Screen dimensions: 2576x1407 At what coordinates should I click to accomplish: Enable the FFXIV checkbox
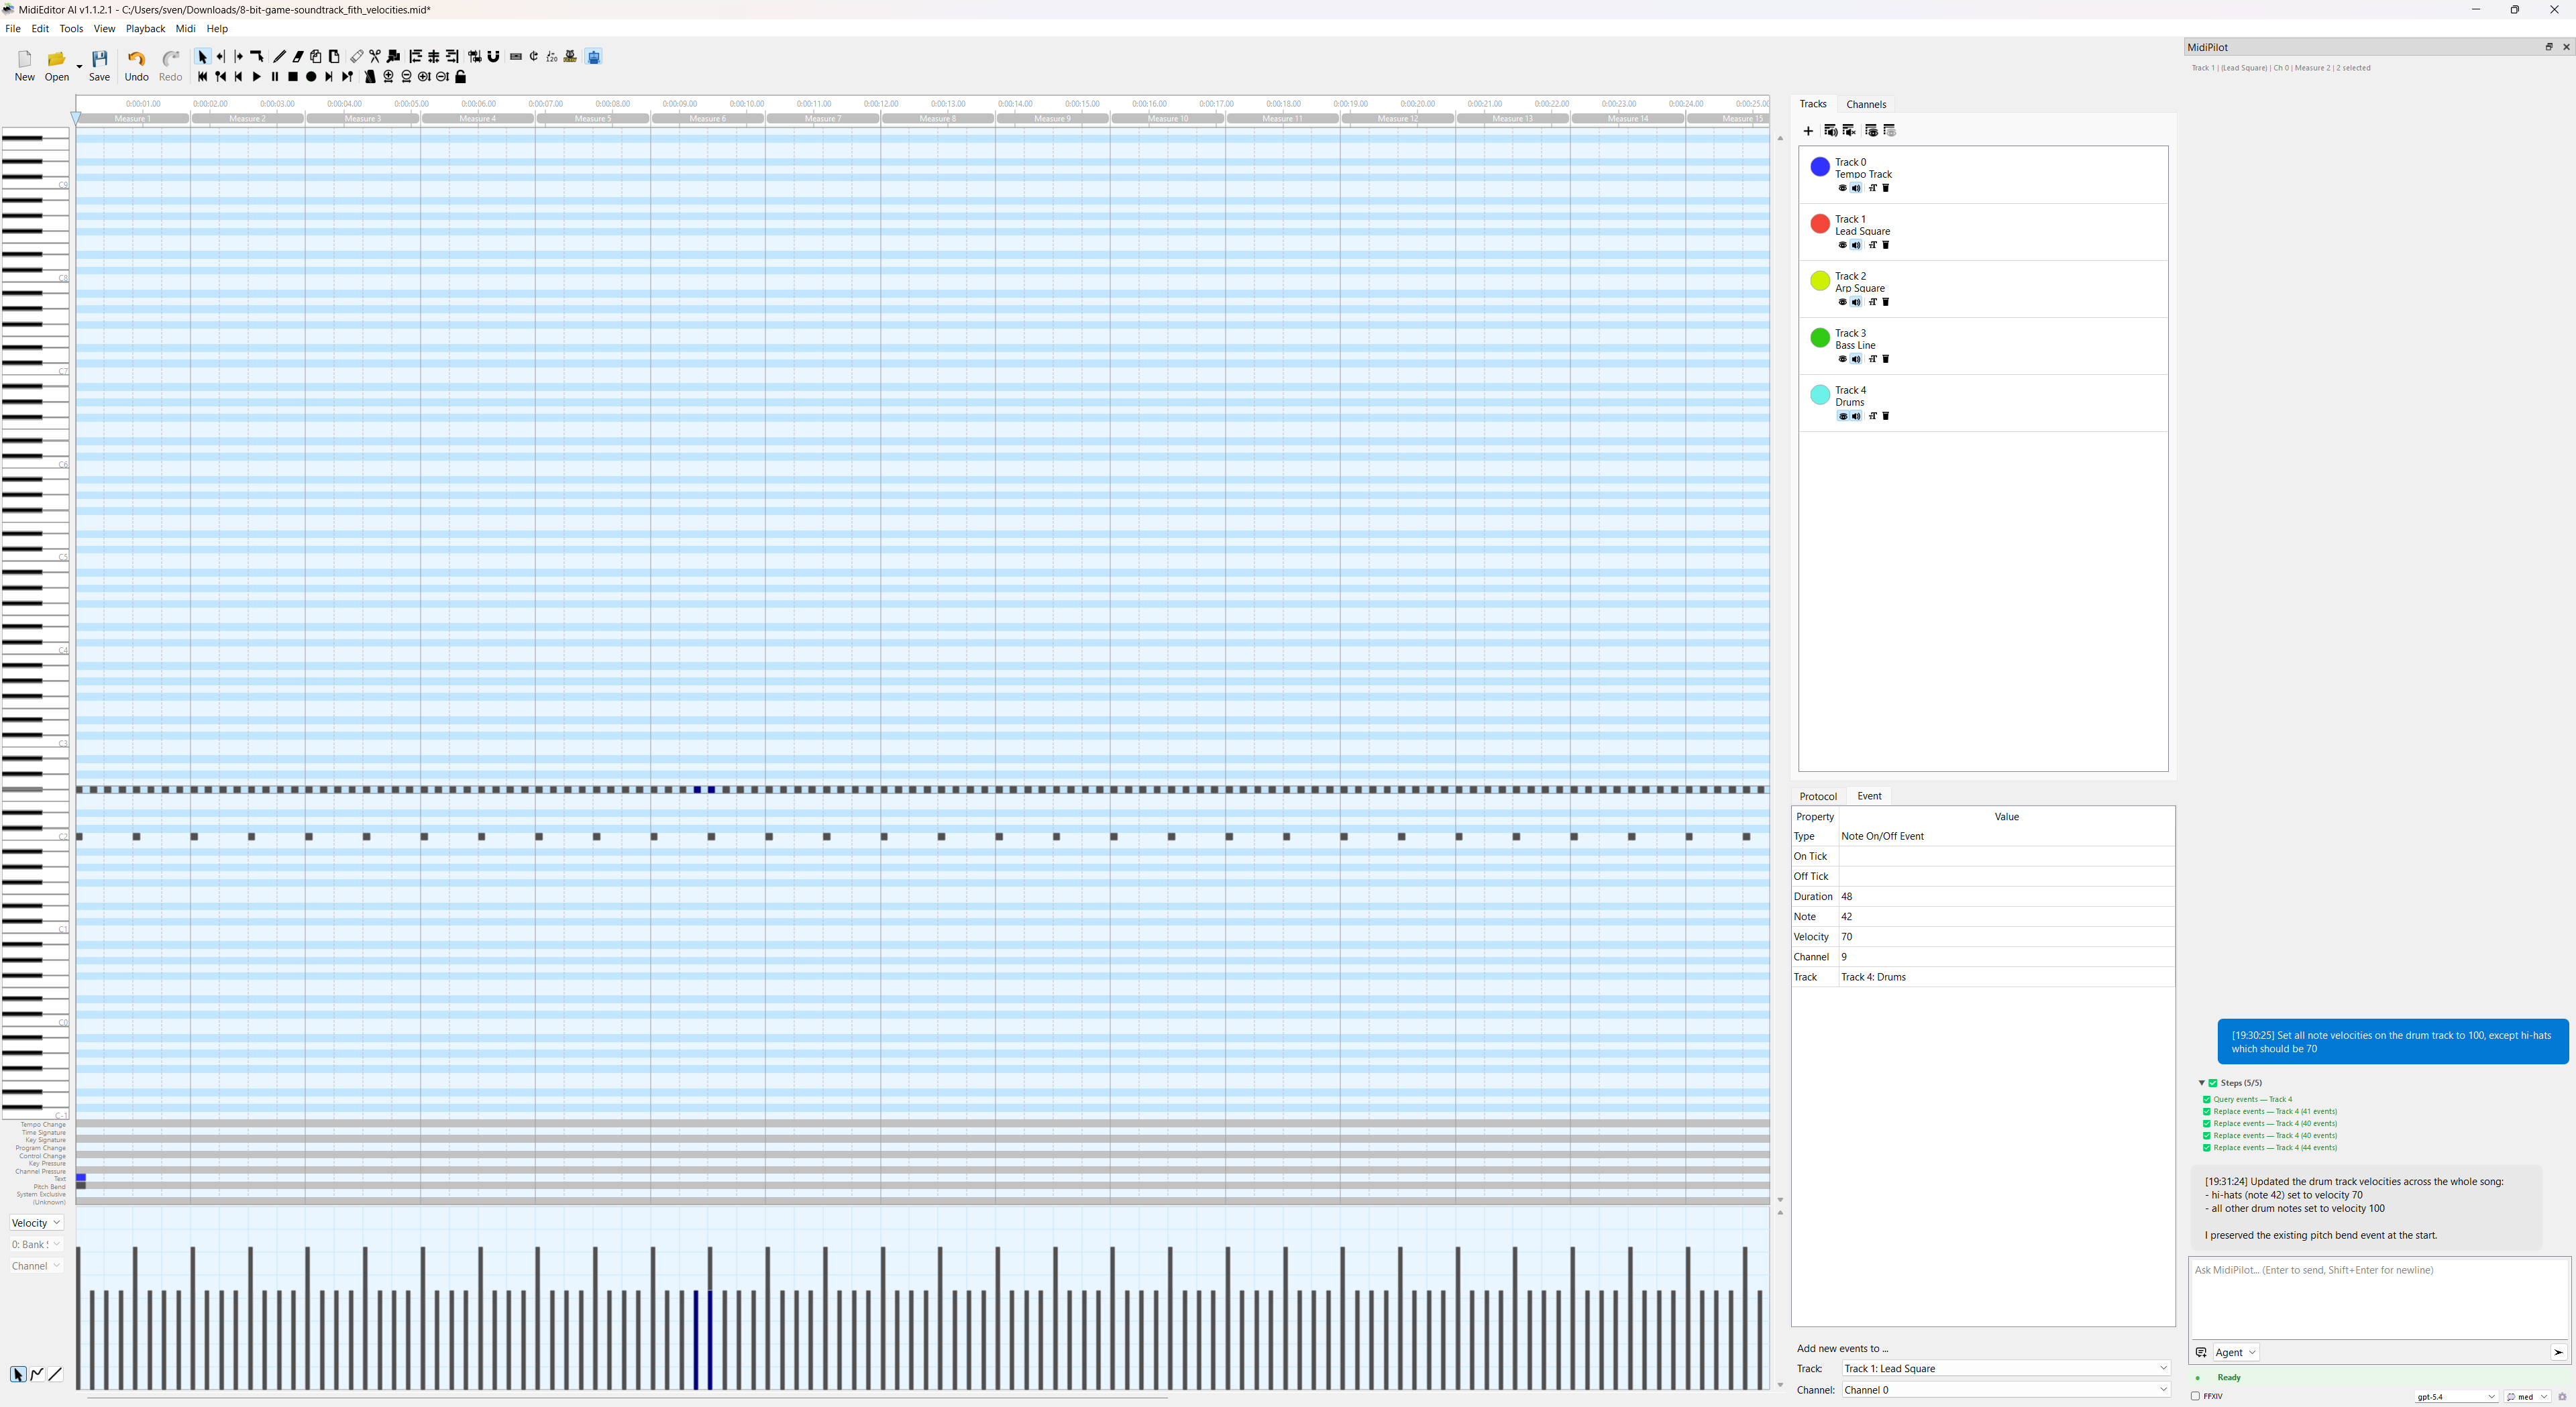pyautogui.click(x=2195, y=1396)
